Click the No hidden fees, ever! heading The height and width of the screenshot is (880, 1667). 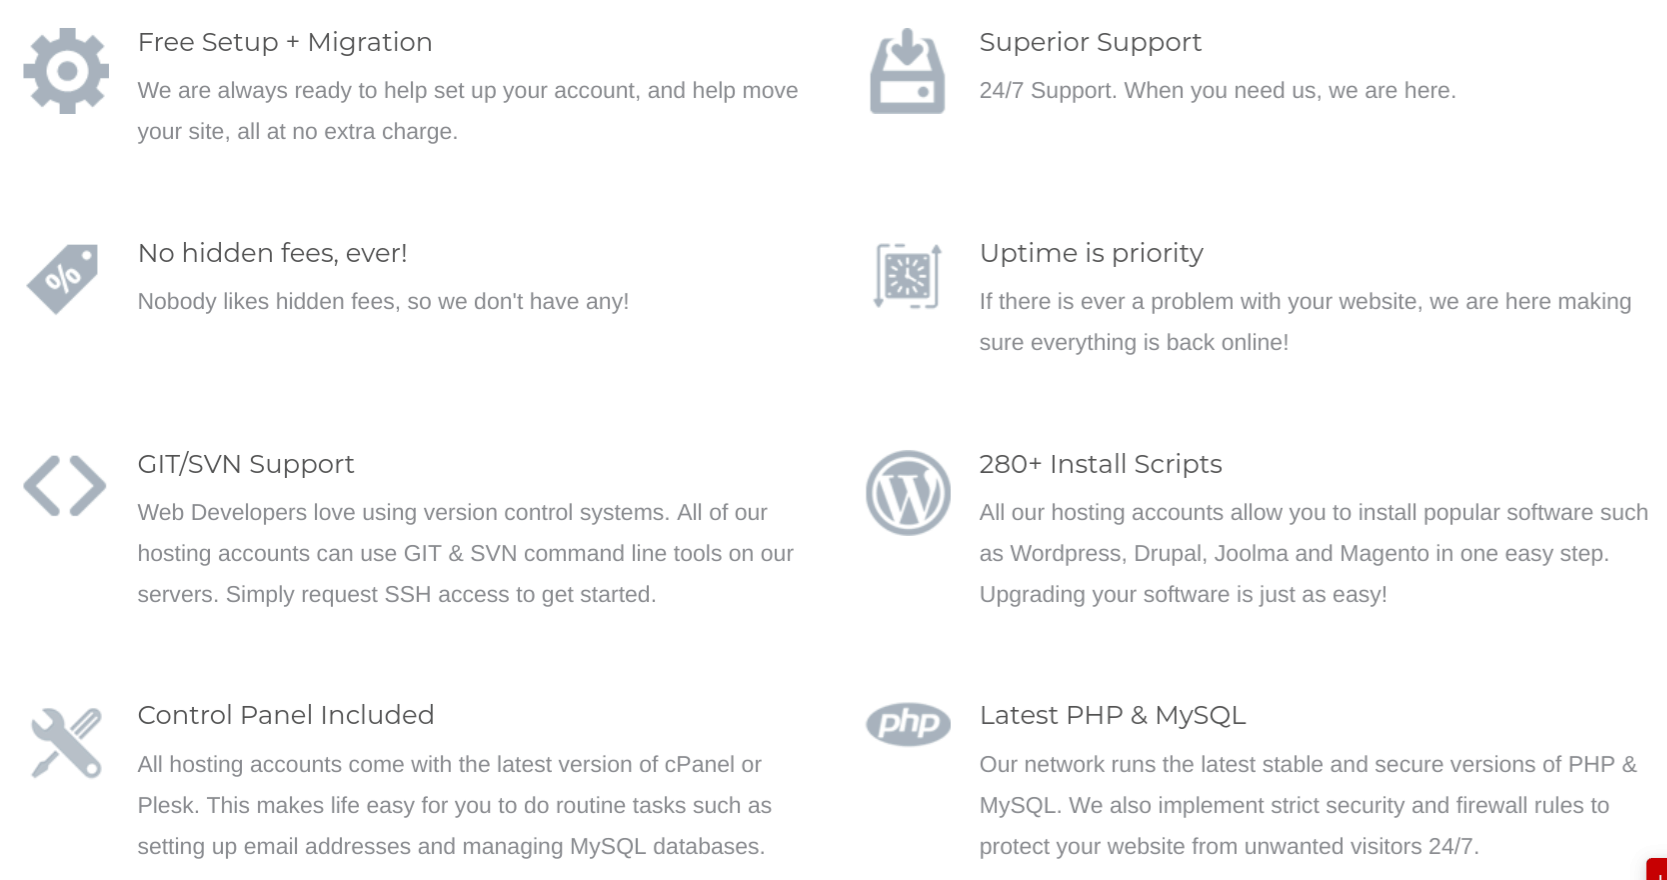(272, 253)
